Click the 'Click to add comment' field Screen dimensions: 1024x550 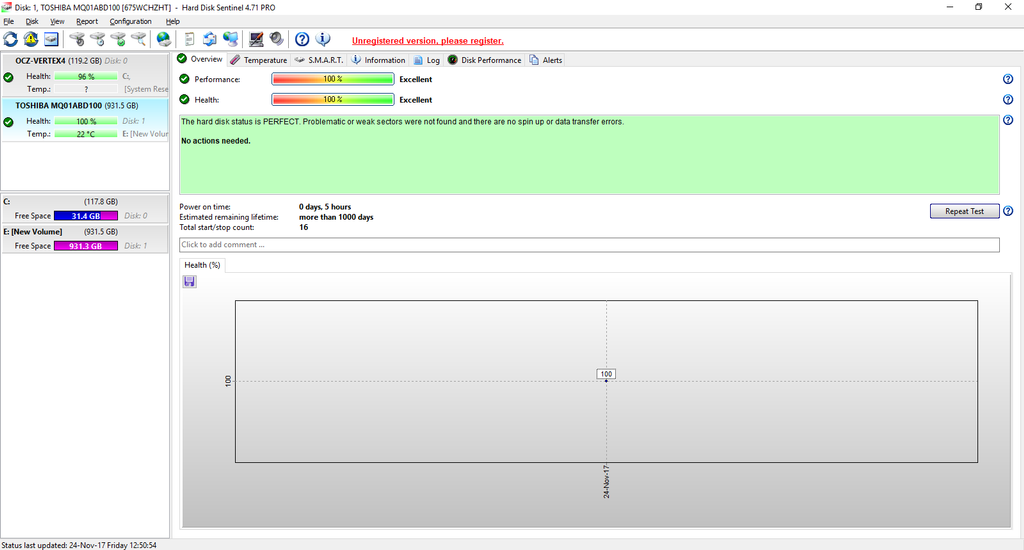point(588,245)
